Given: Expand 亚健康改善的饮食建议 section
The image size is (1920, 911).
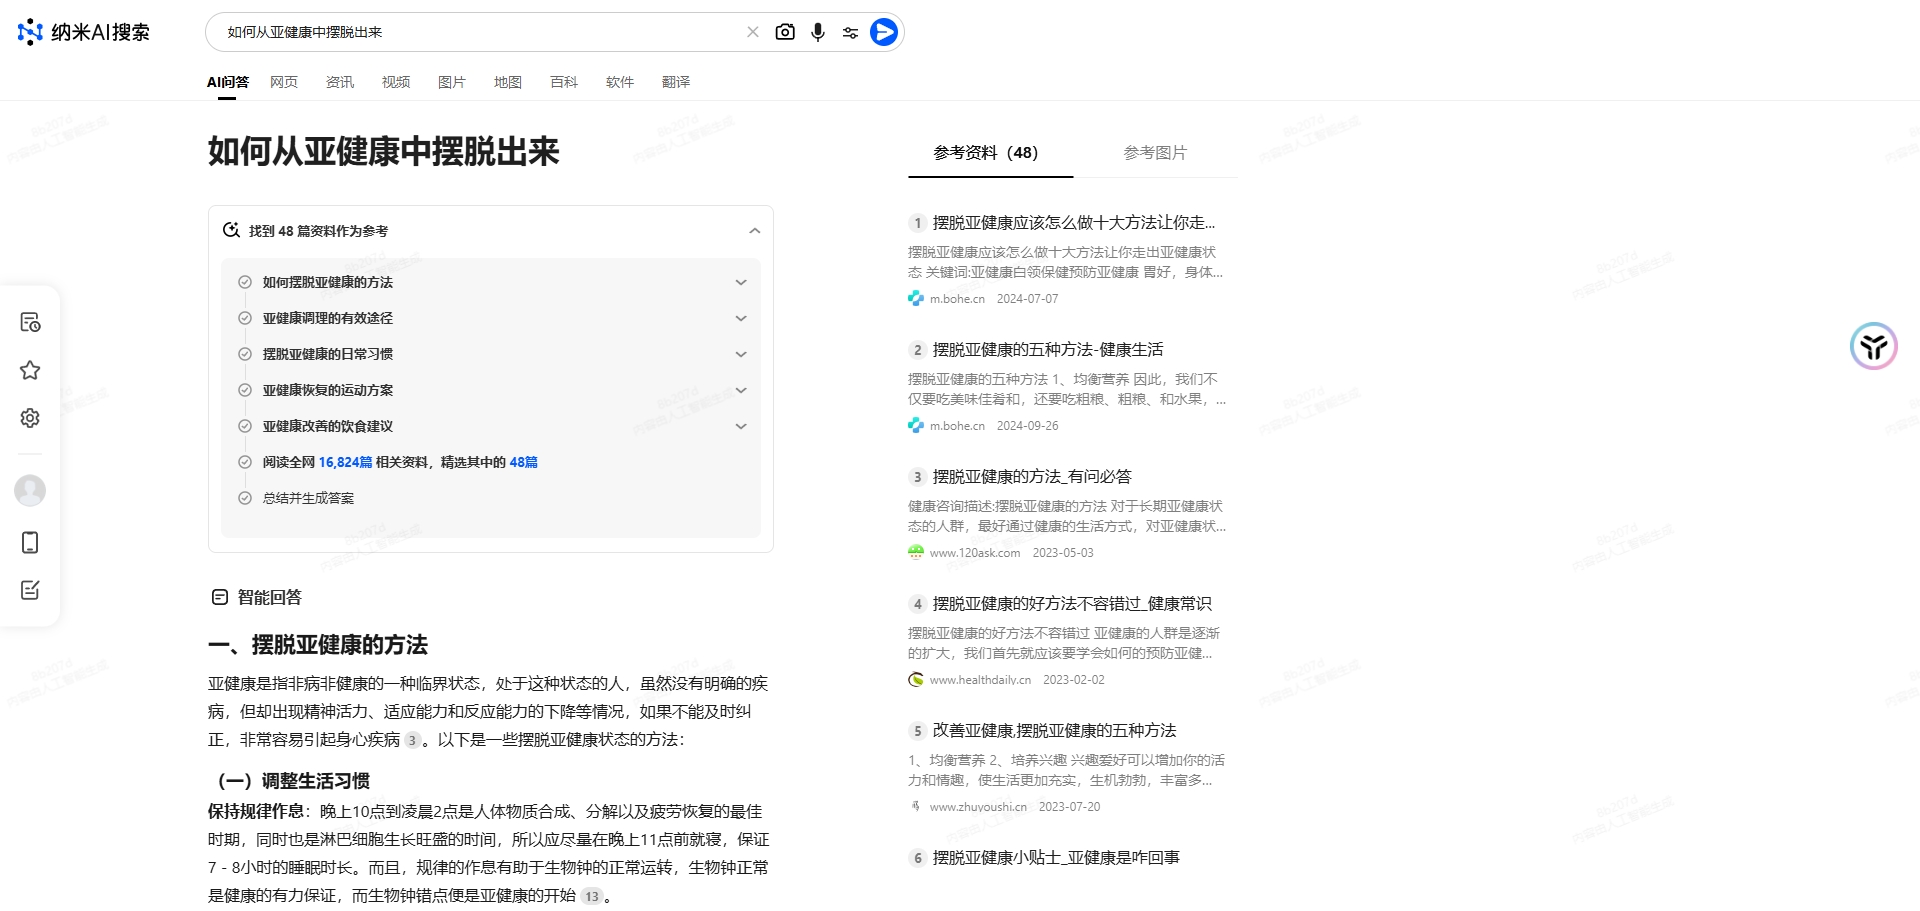Looking at the screenshot, I should (x=741, y=425).
